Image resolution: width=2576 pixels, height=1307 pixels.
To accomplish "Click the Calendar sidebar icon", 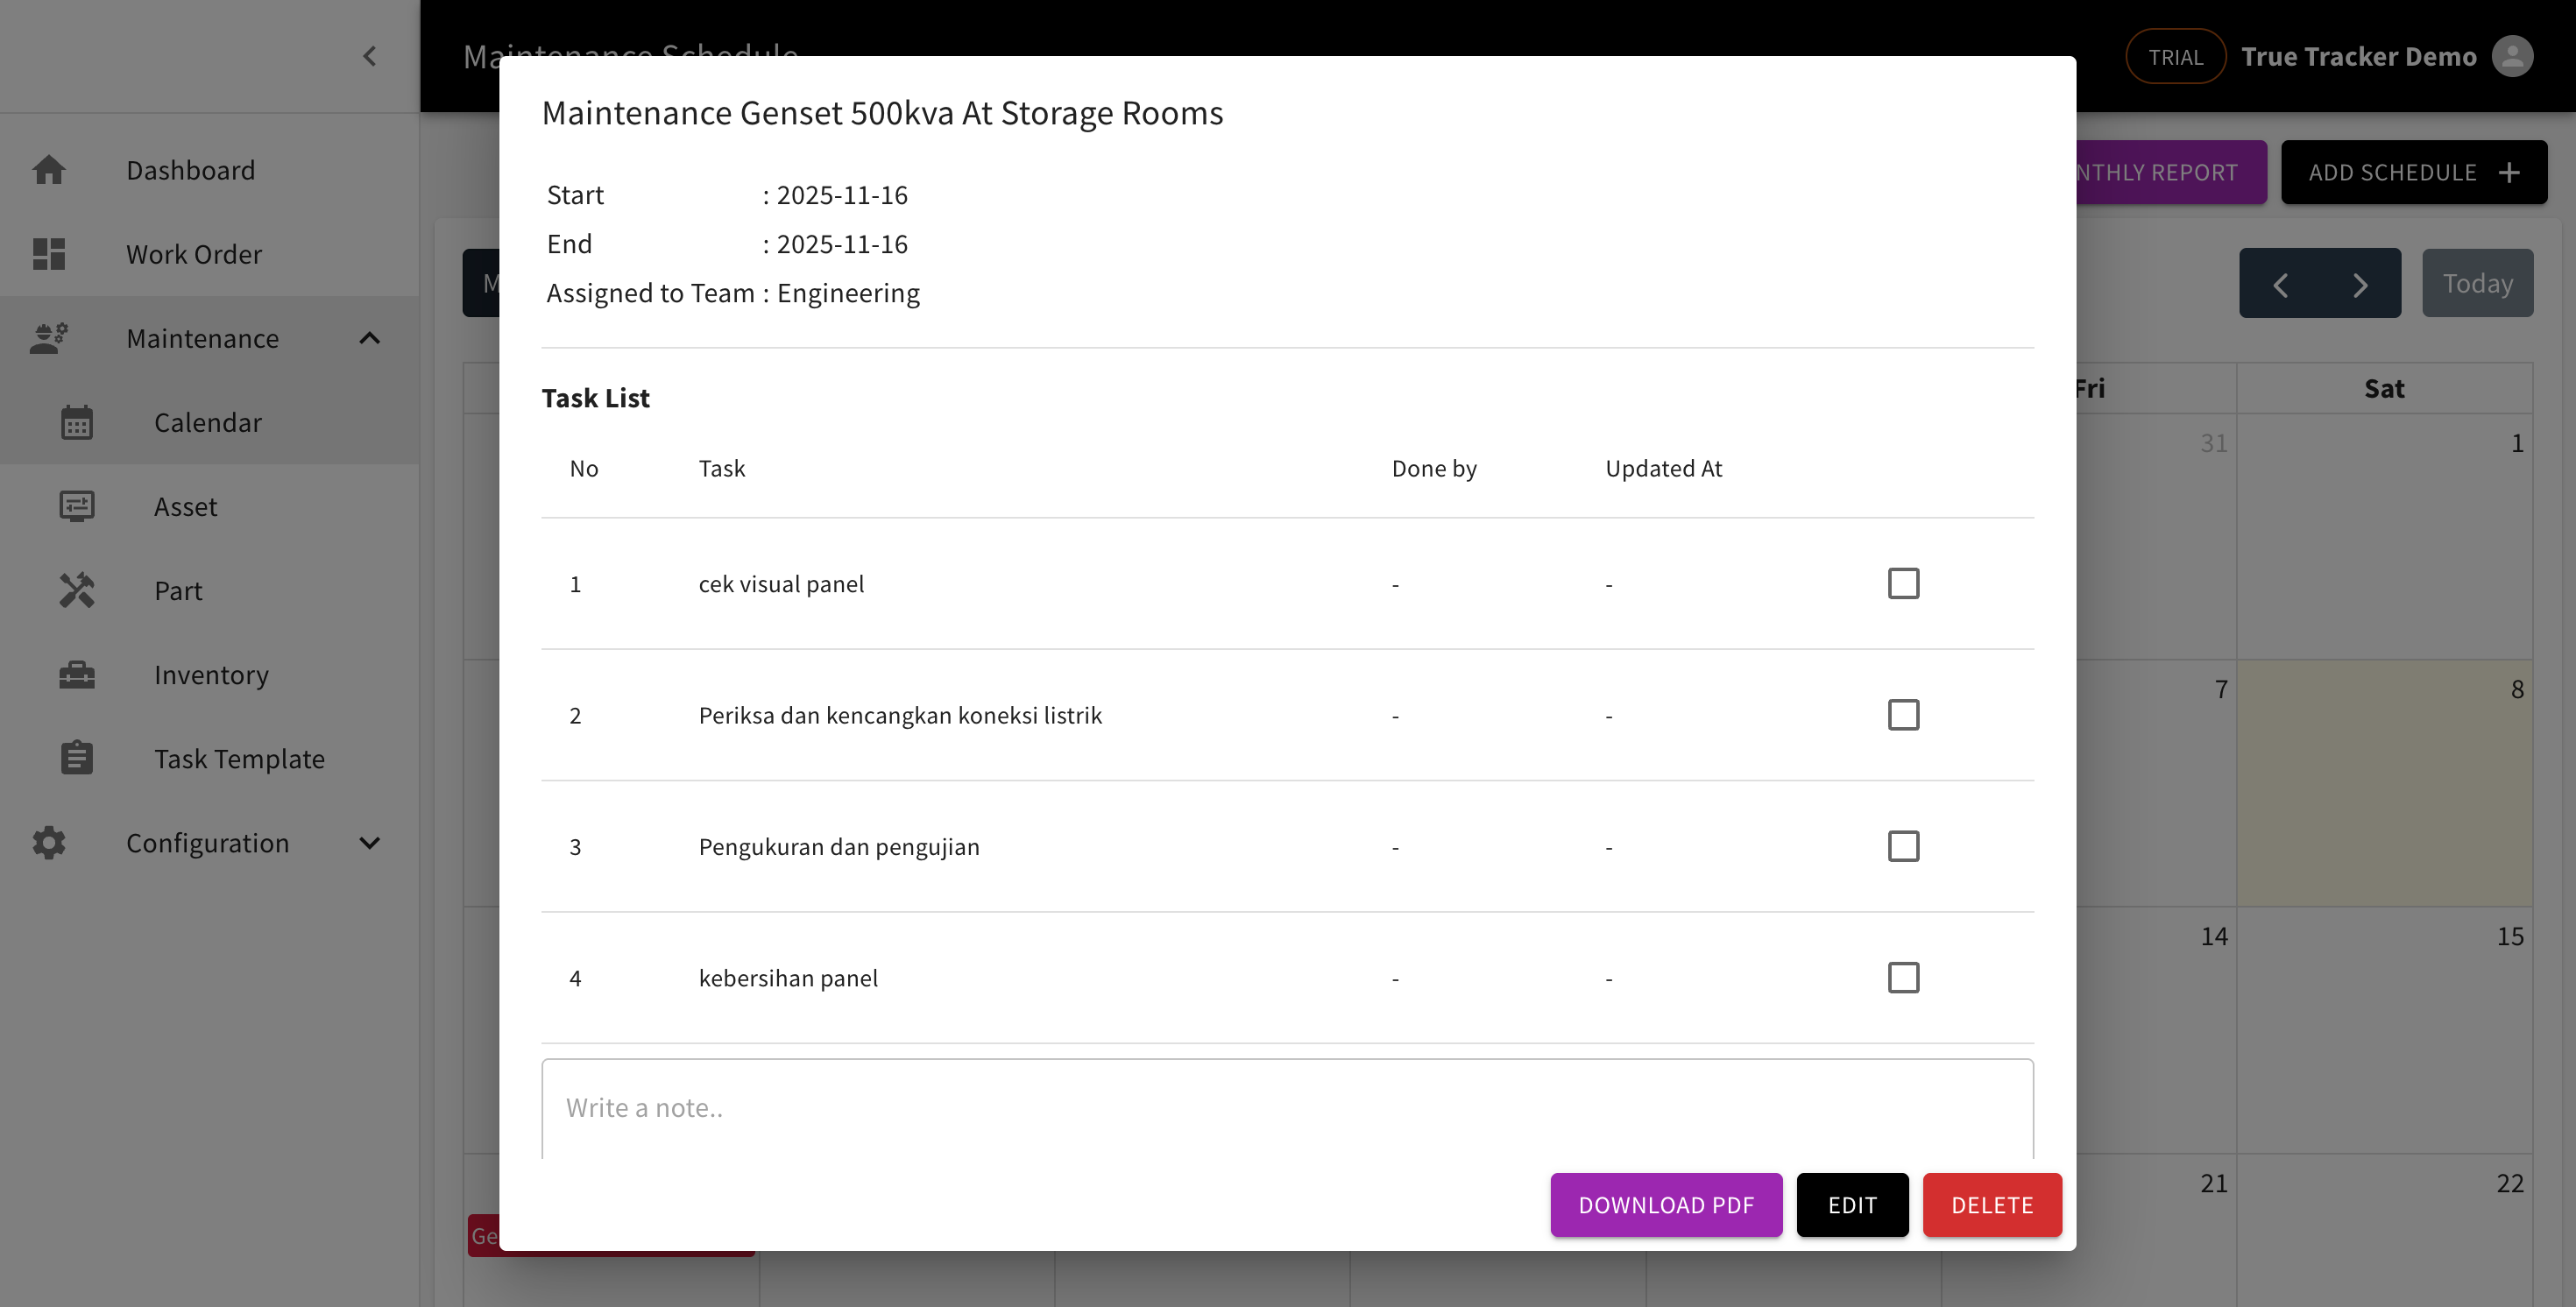I will [x=76, y=423].
